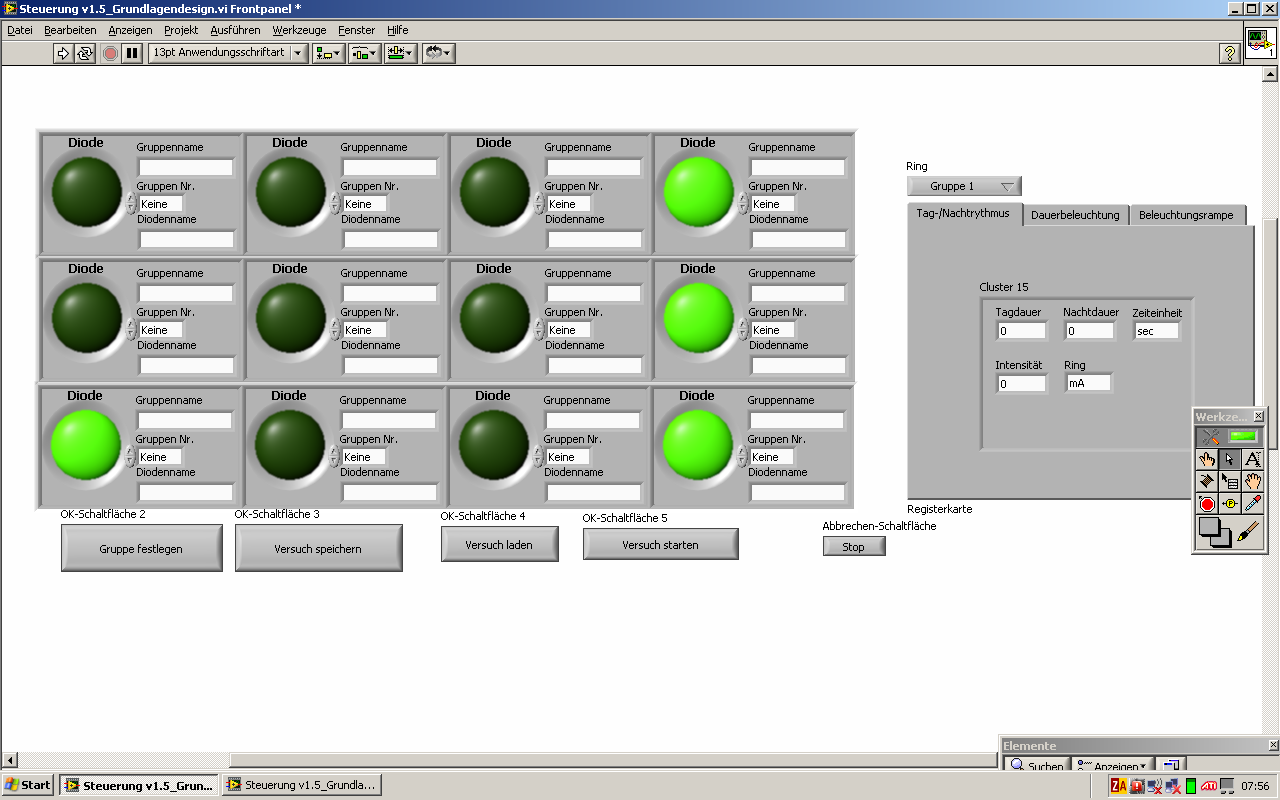Click the red Abort Execution toolbar icon

(x=110, y=53)
